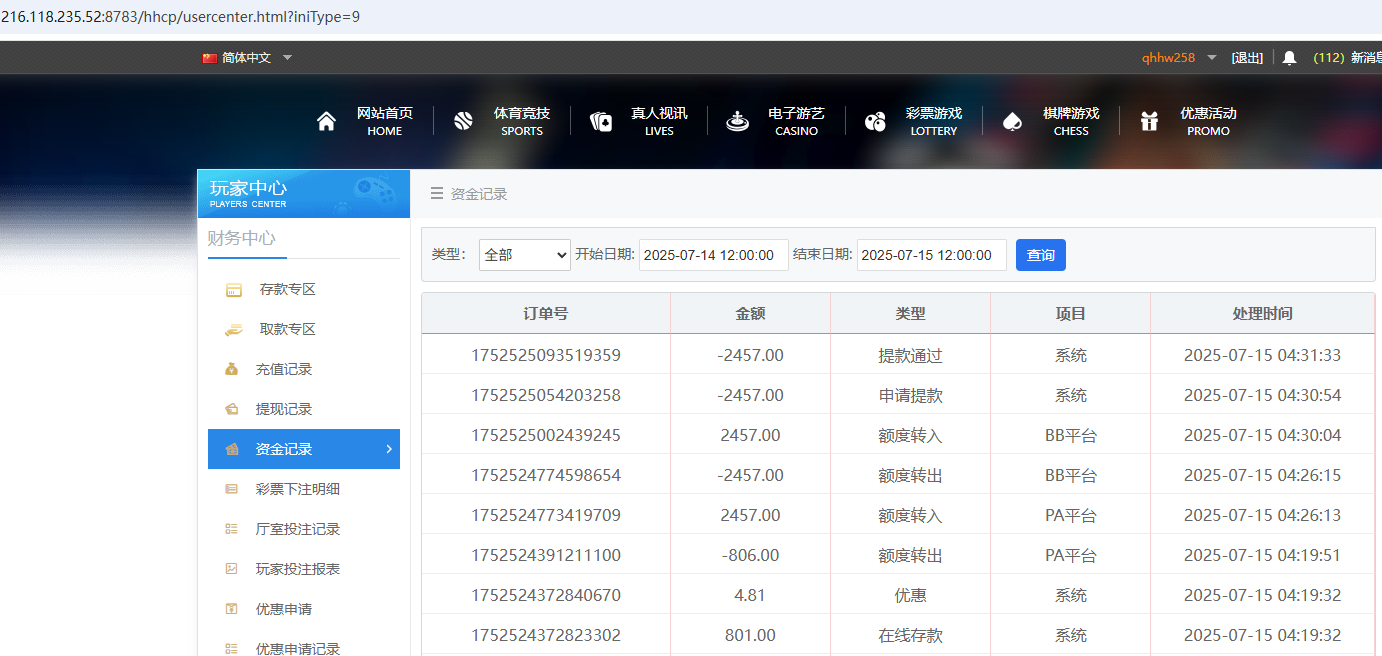Select the 彩票游戏 LOTTERY icon
This screenshot has width=1382, height=656.
[874, 119]
